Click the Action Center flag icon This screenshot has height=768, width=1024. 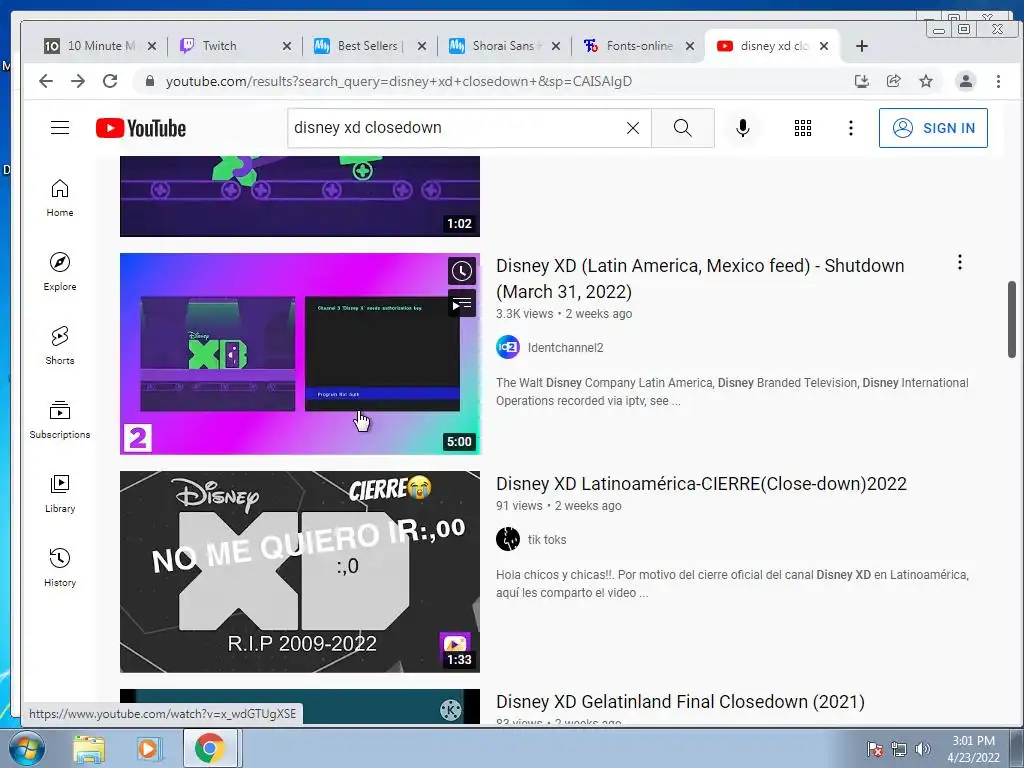[x=875, y=749]
